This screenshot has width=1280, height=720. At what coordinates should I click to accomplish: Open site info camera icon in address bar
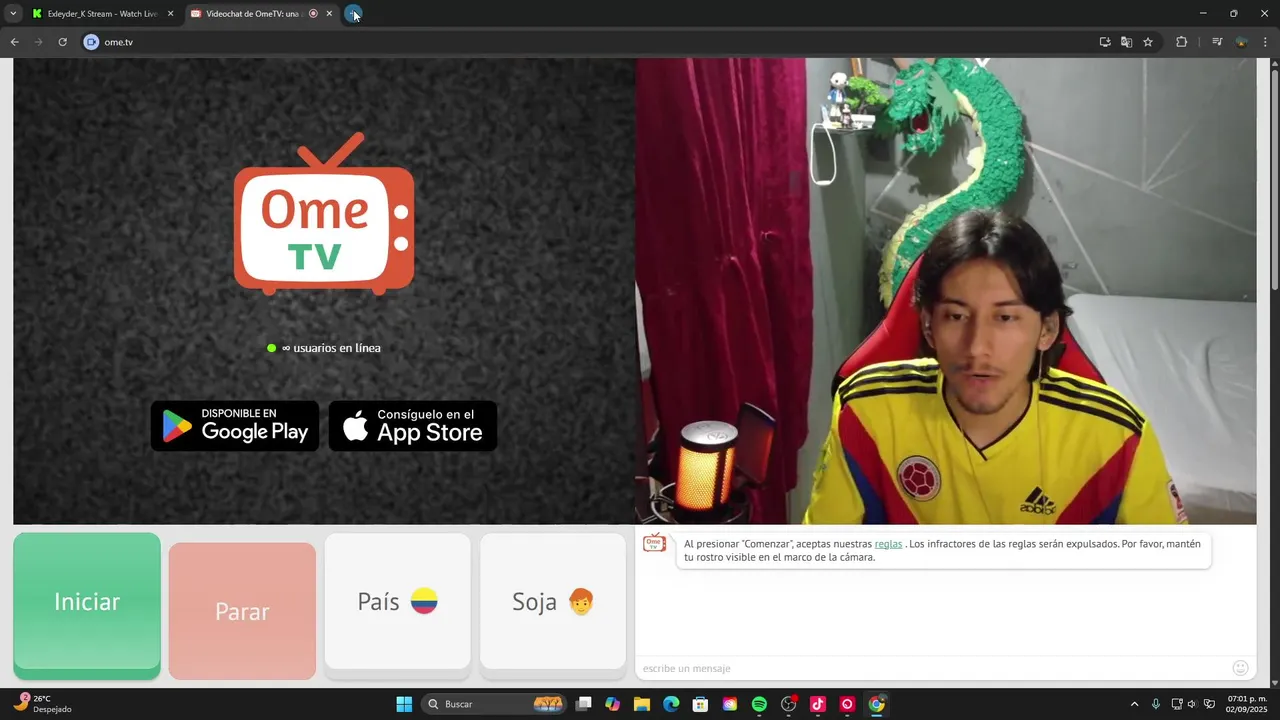coord(91,42)
